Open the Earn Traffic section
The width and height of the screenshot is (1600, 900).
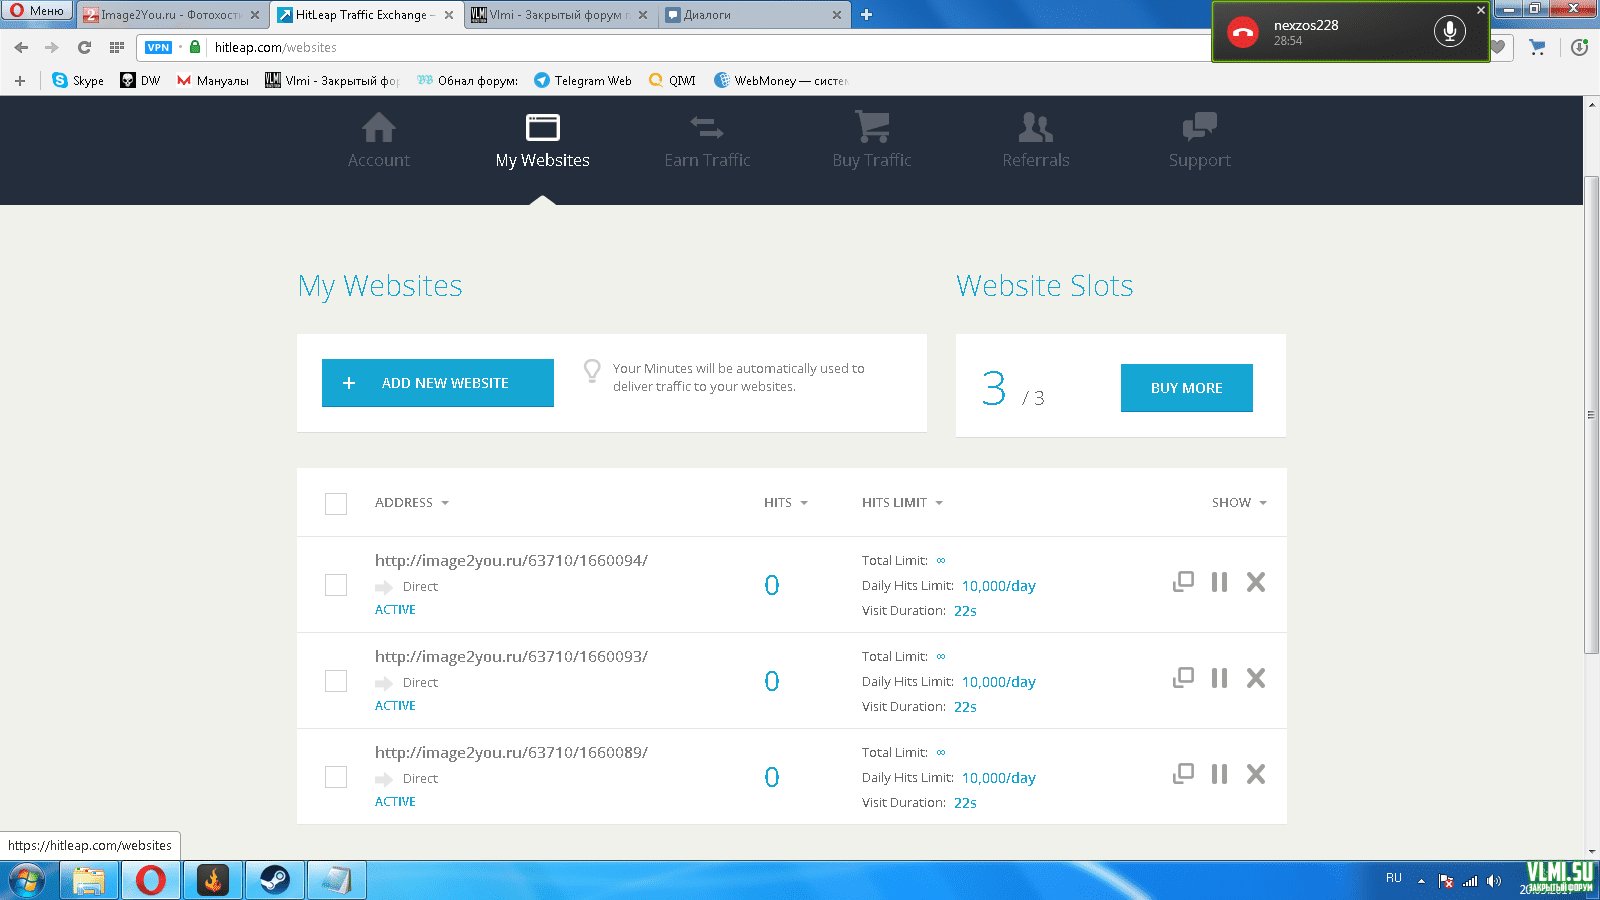707,128
